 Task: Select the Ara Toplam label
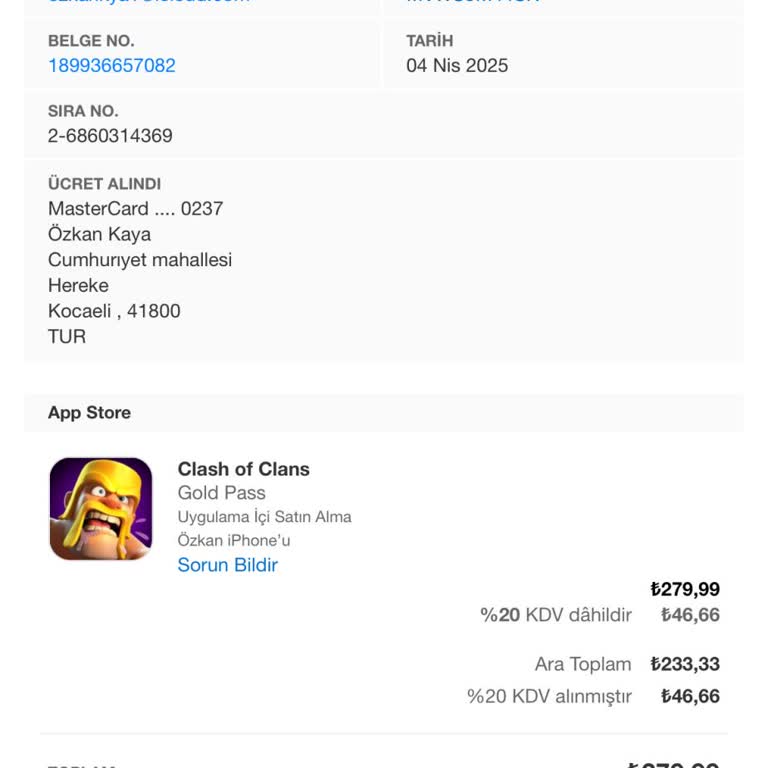583,665
